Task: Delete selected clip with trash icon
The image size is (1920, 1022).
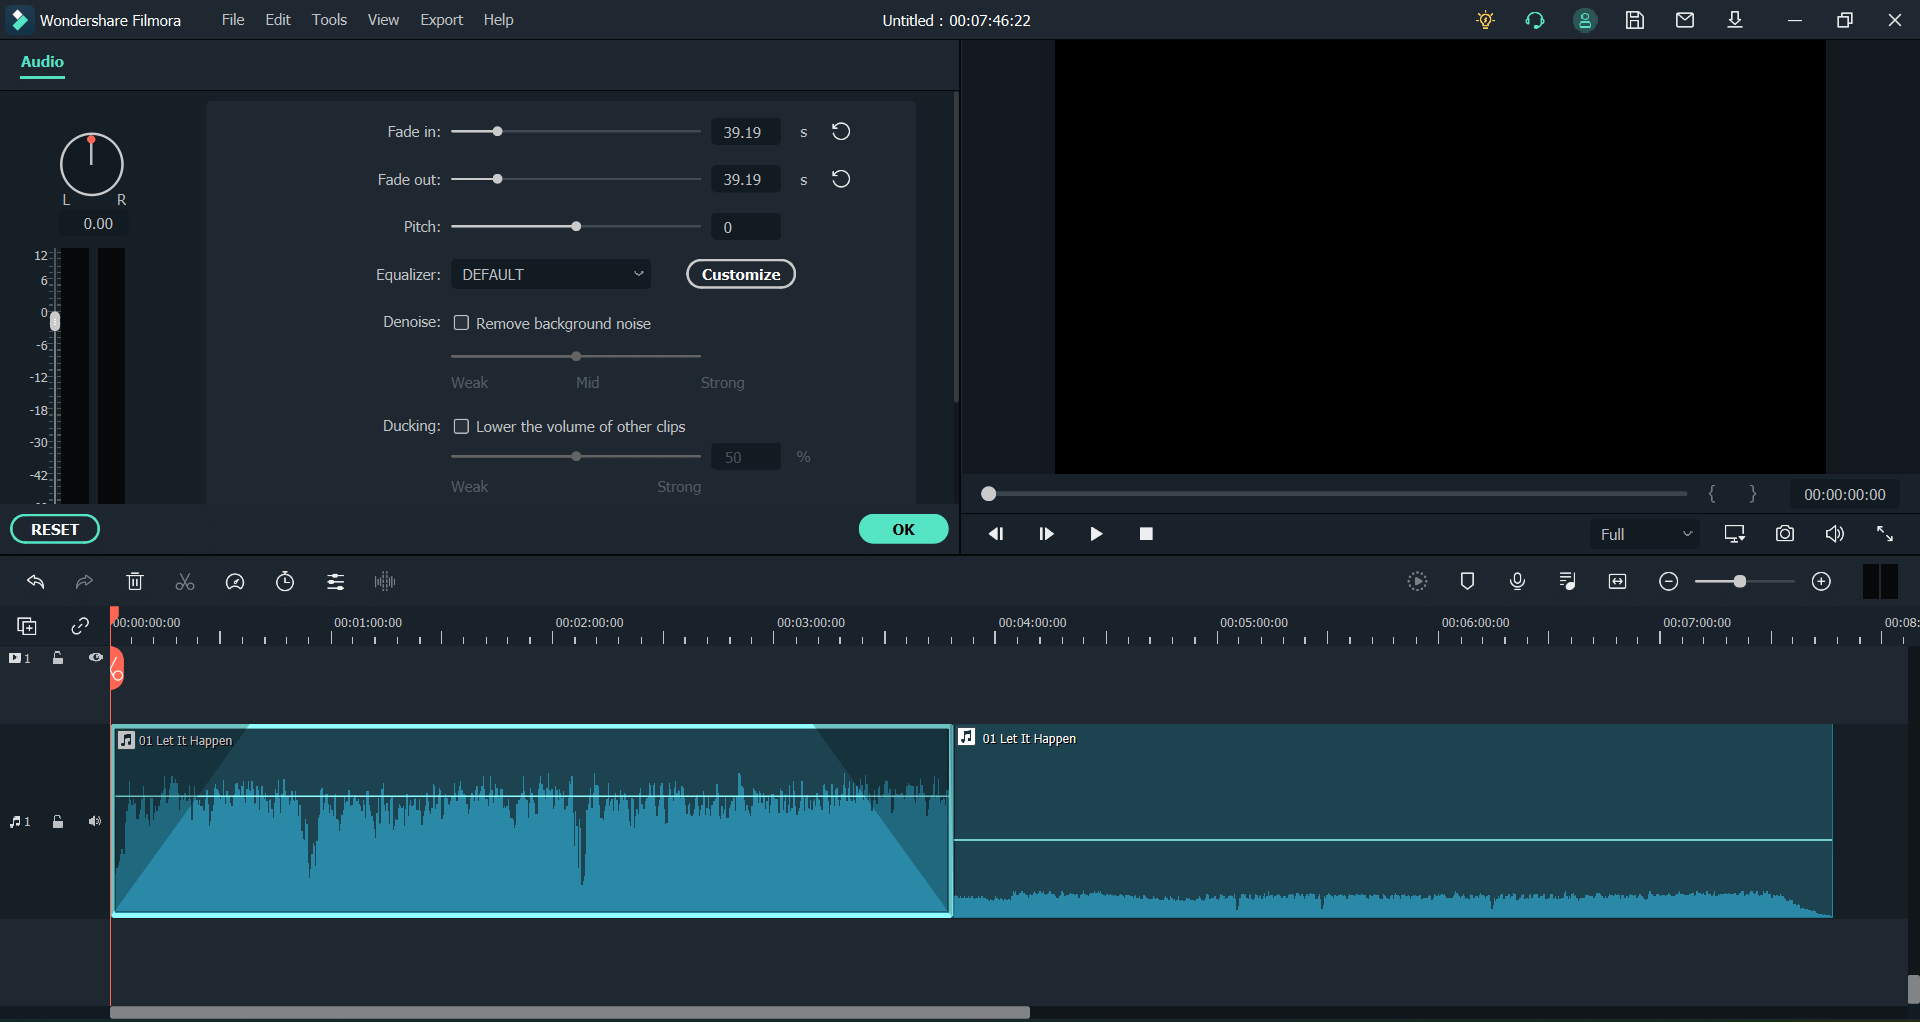Action: point(135,581)
